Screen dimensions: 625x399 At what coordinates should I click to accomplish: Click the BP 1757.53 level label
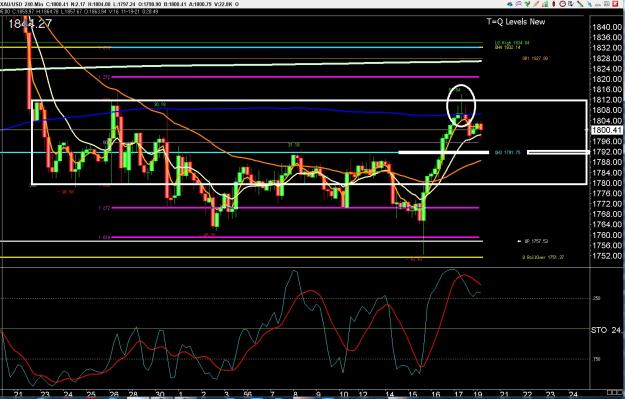pyautogui.click(x=536, y=241)
